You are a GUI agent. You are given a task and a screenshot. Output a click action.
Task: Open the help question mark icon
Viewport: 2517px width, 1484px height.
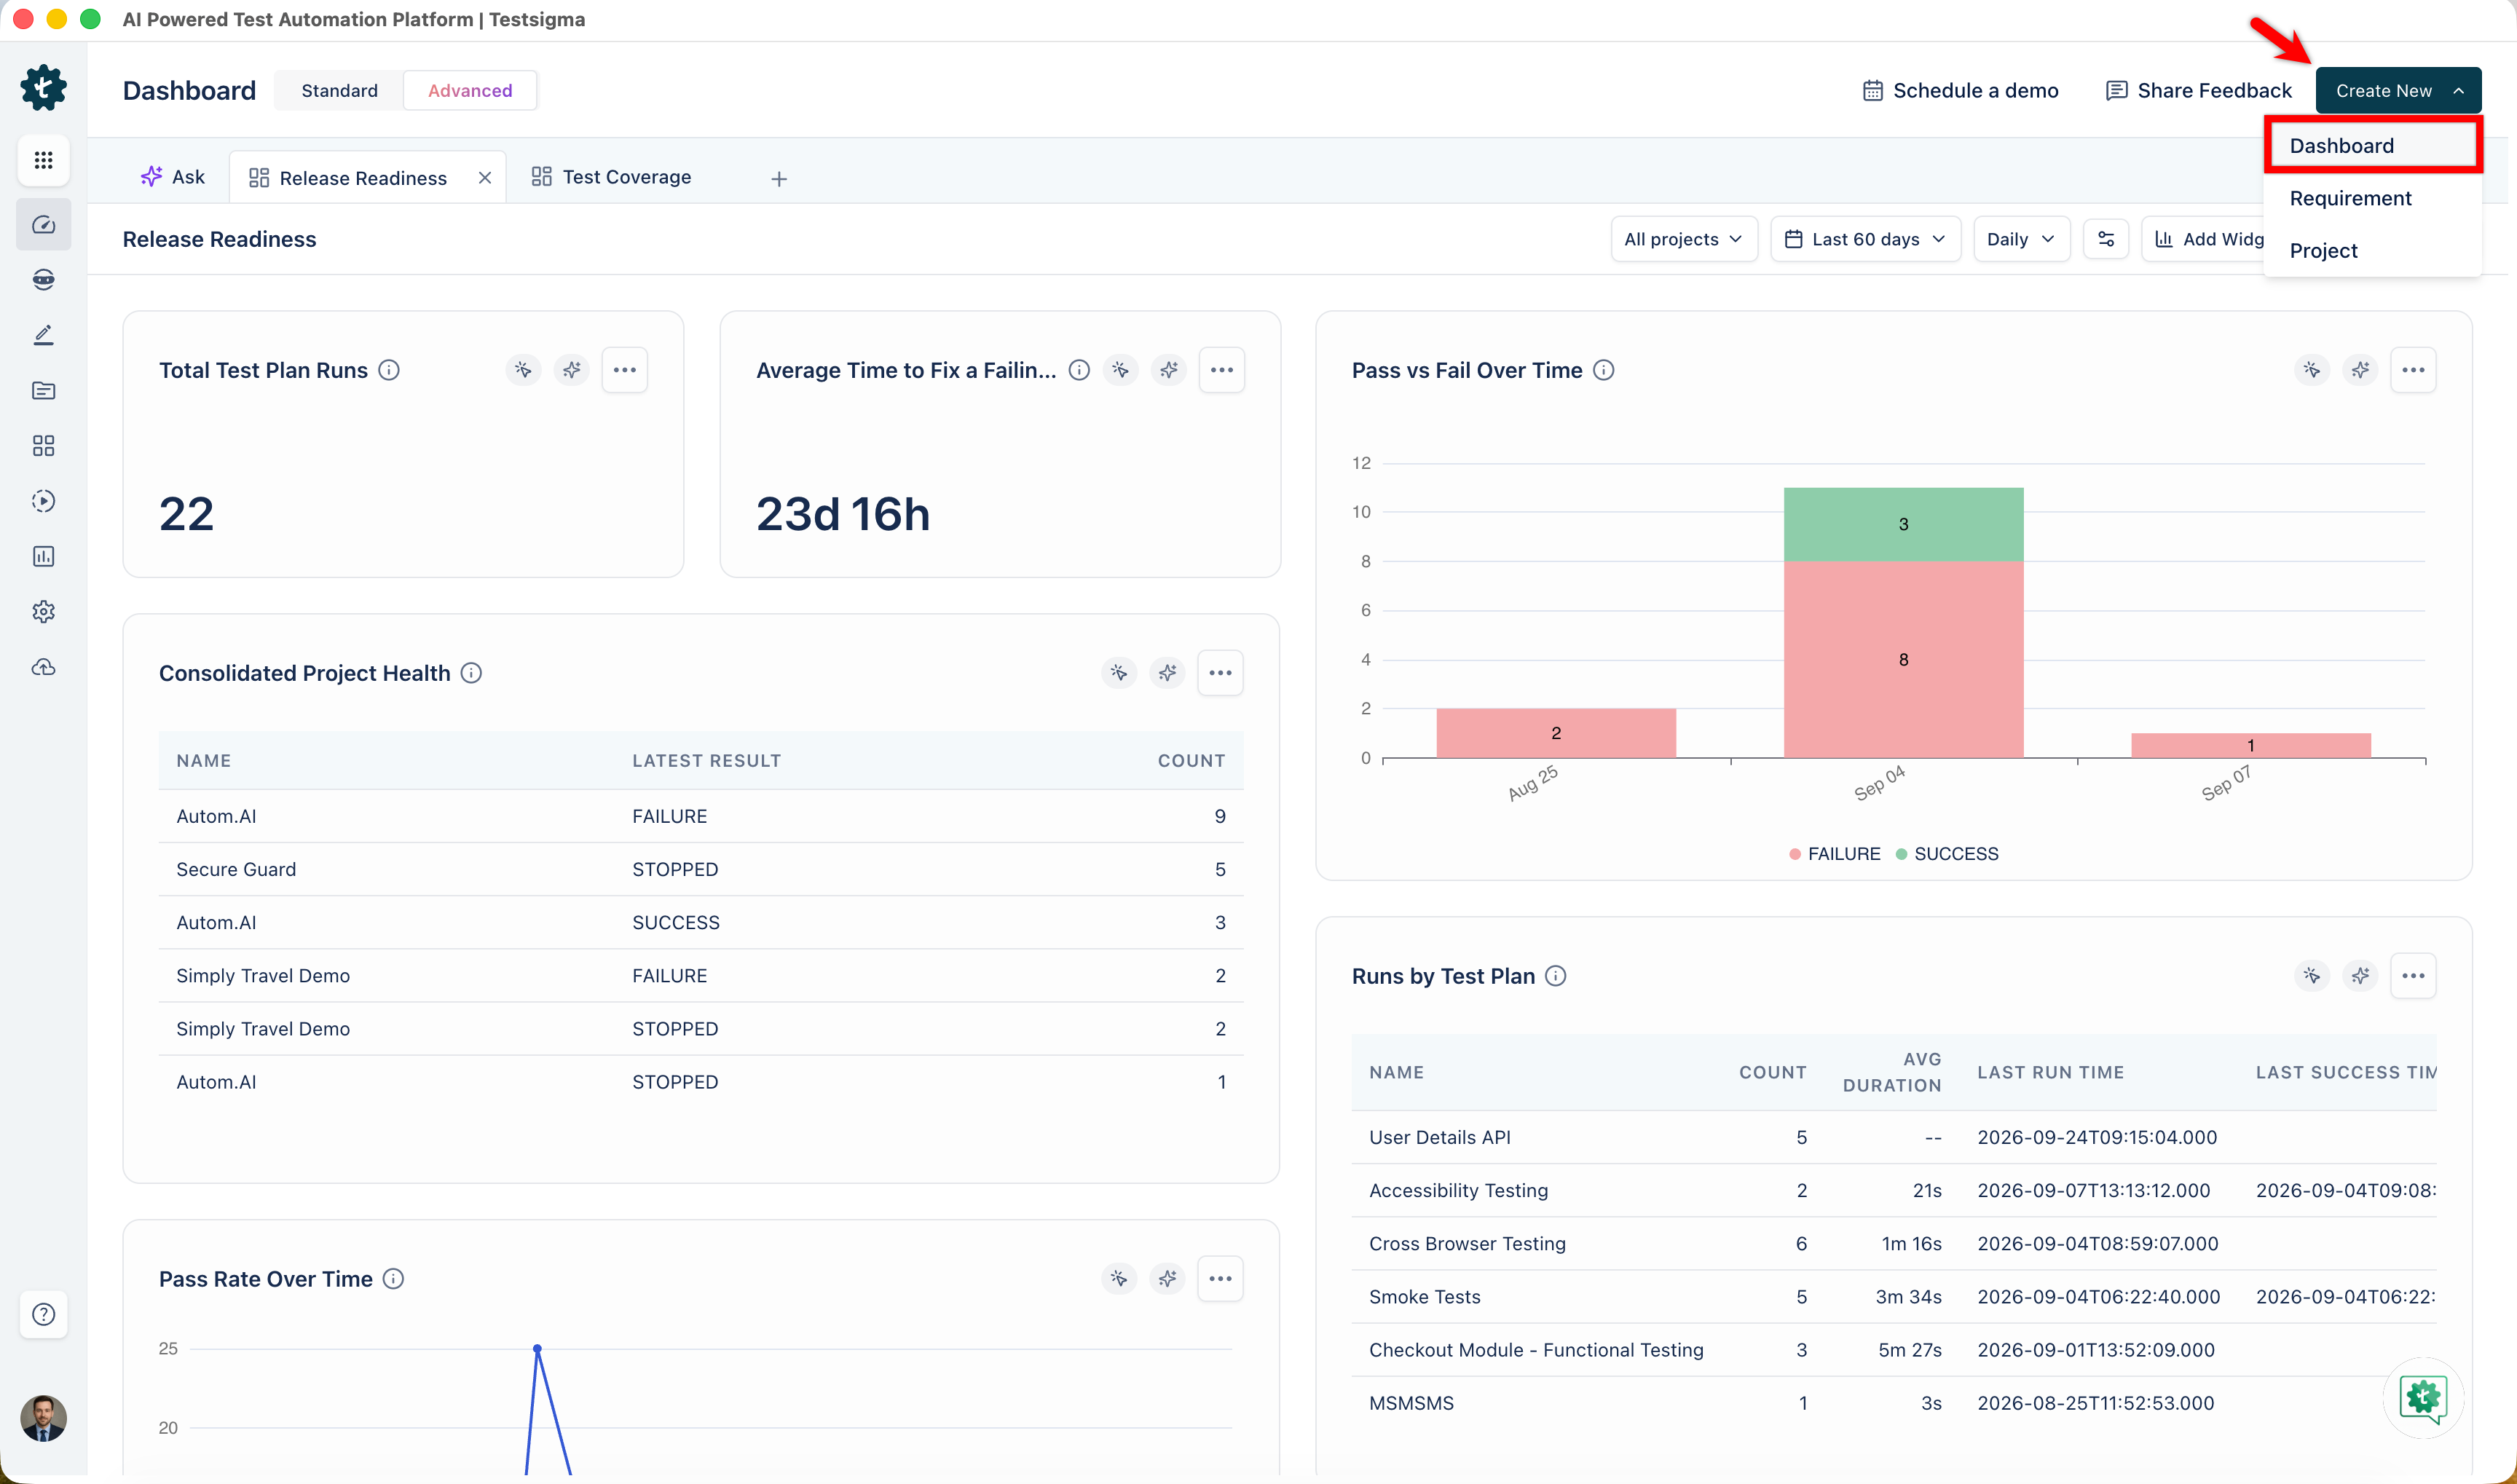(43, 1314)
